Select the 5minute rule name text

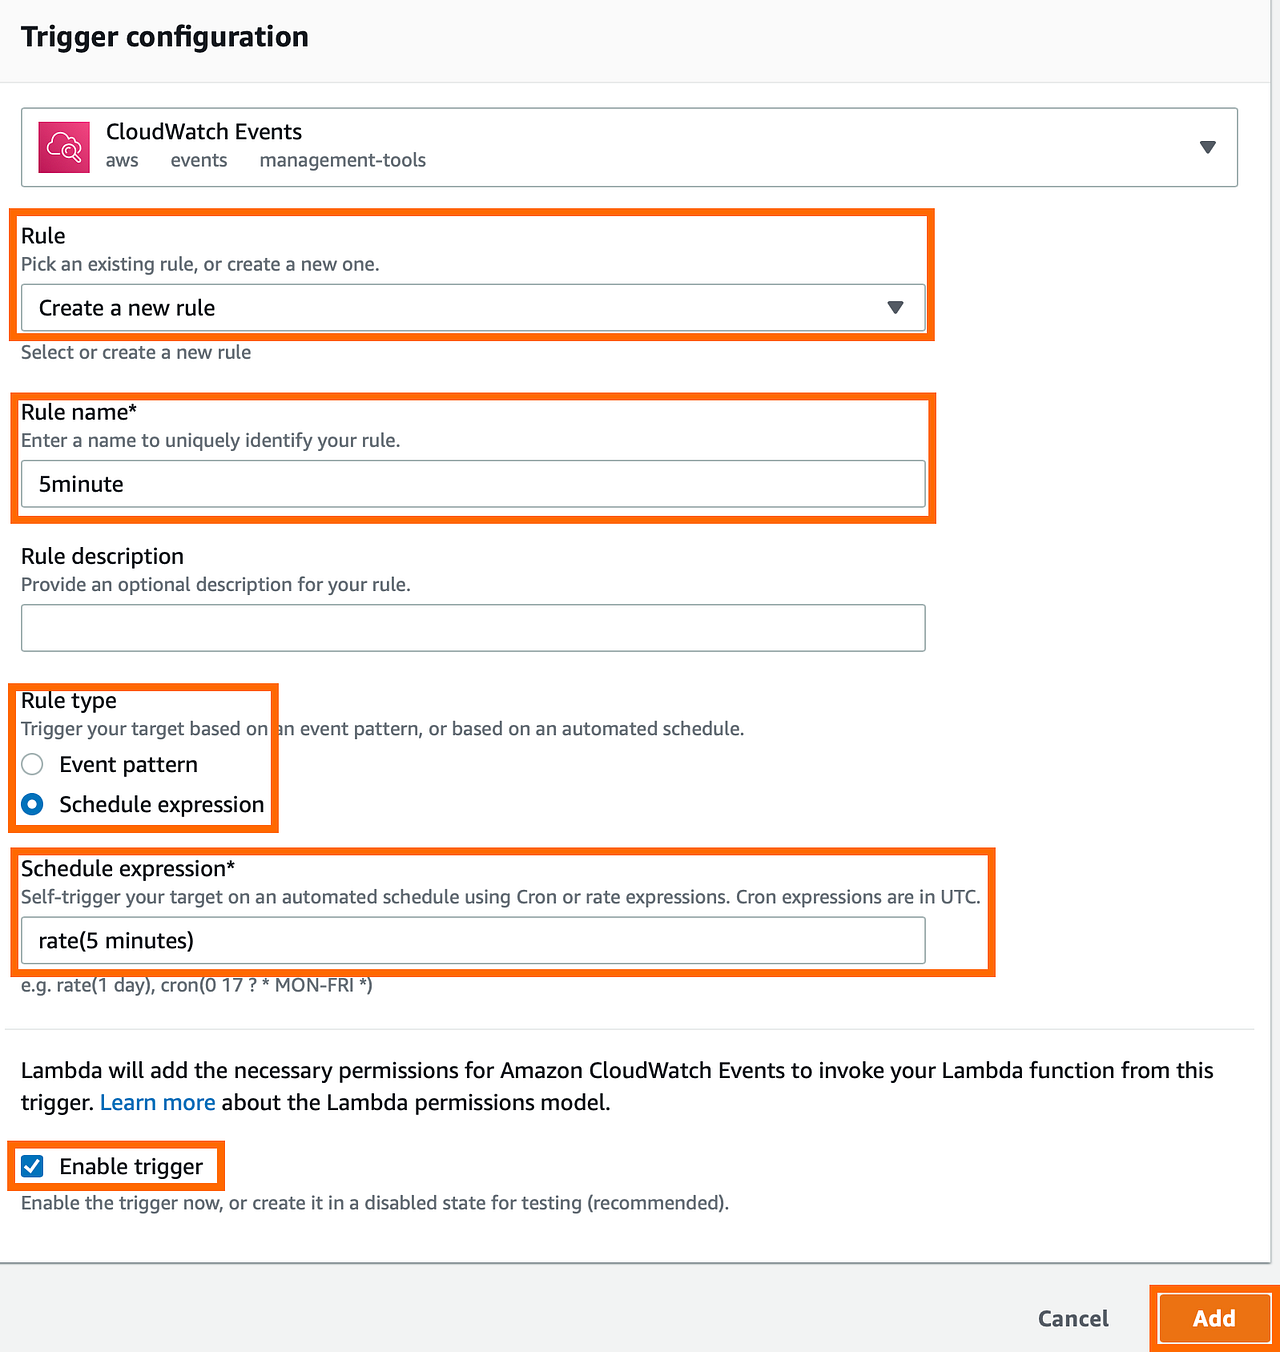pos(80,484)
